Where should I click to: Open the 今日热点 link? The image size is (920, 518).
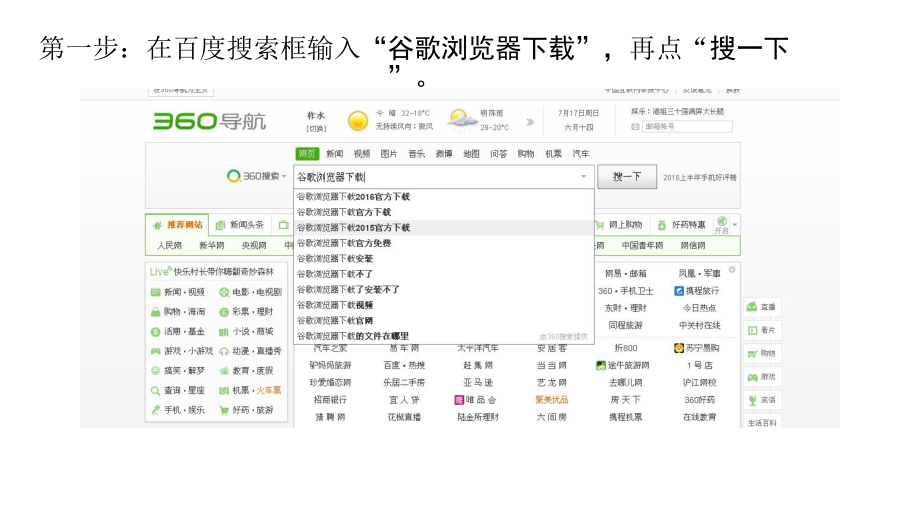coord(699,308)
